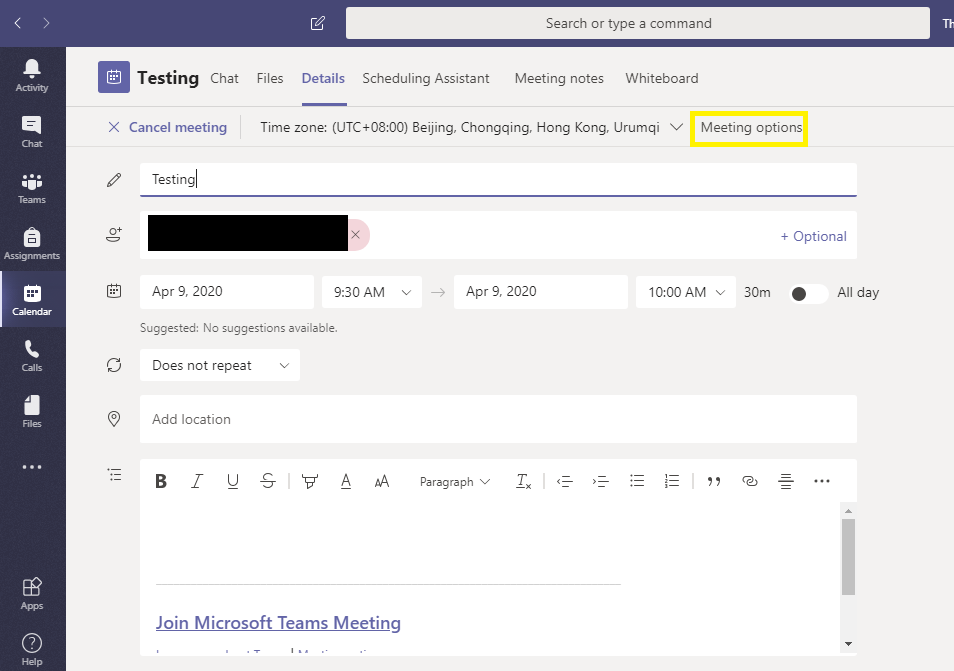This screenshot has width=954, height=671.
Task: Go forward with the right arrow
Action: click(x=46, y=23)
